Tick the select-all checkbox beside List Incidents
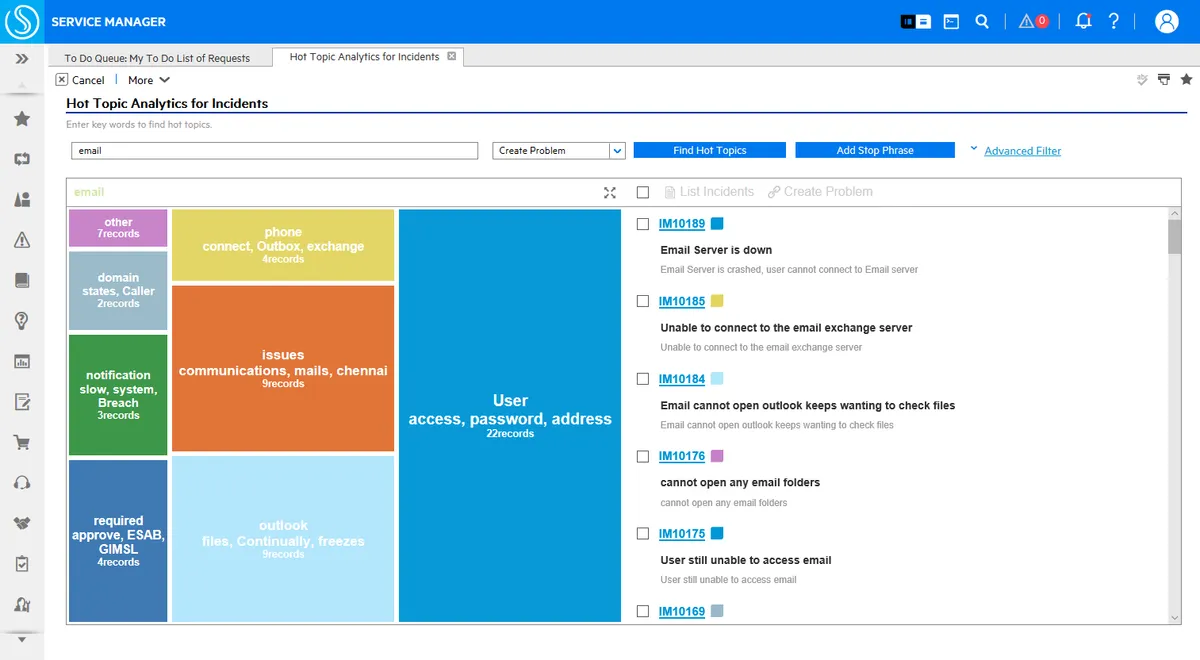This screenshot has height=660, width=1200. (643, 192)
